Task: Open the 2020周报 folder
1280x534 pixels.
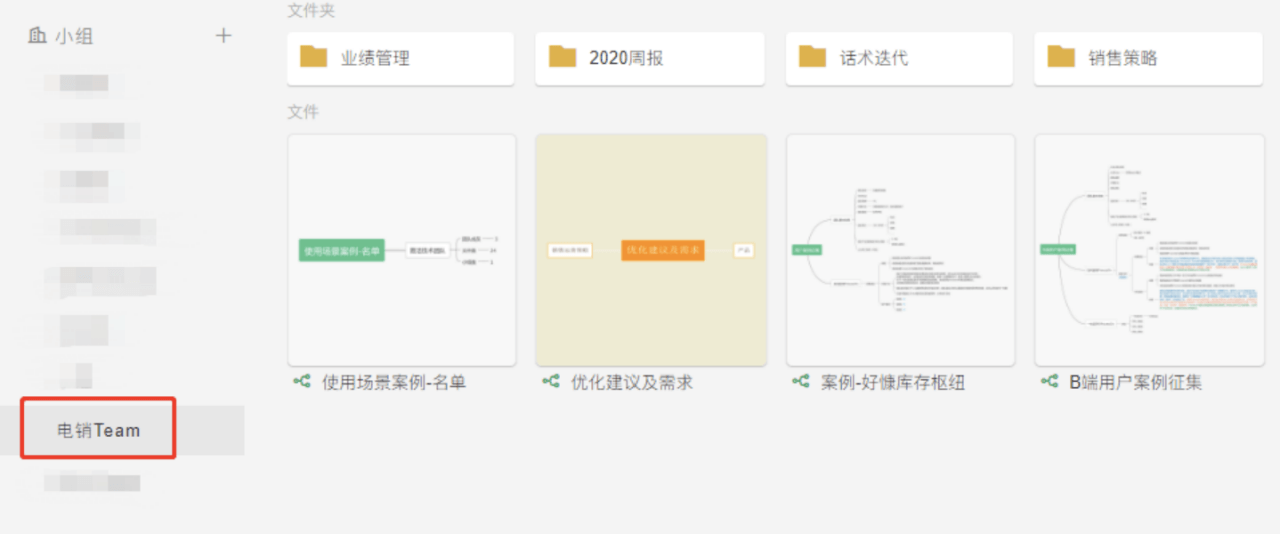Action: pos(650,58)
